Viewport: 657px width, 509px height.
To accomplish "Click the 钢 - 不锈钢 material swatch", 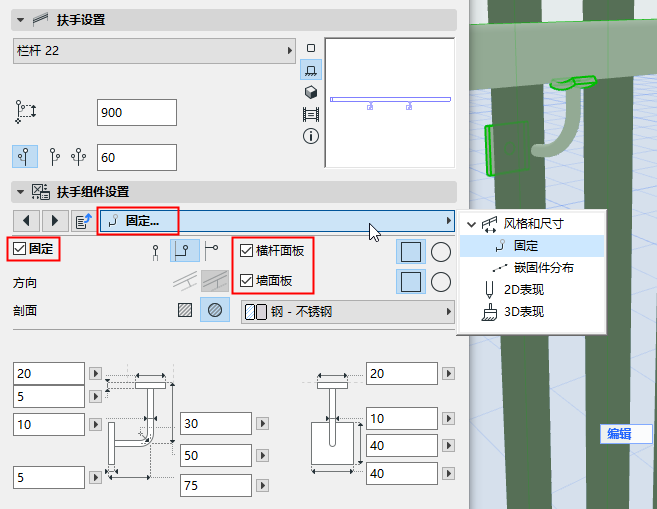I will pos(256,312).
